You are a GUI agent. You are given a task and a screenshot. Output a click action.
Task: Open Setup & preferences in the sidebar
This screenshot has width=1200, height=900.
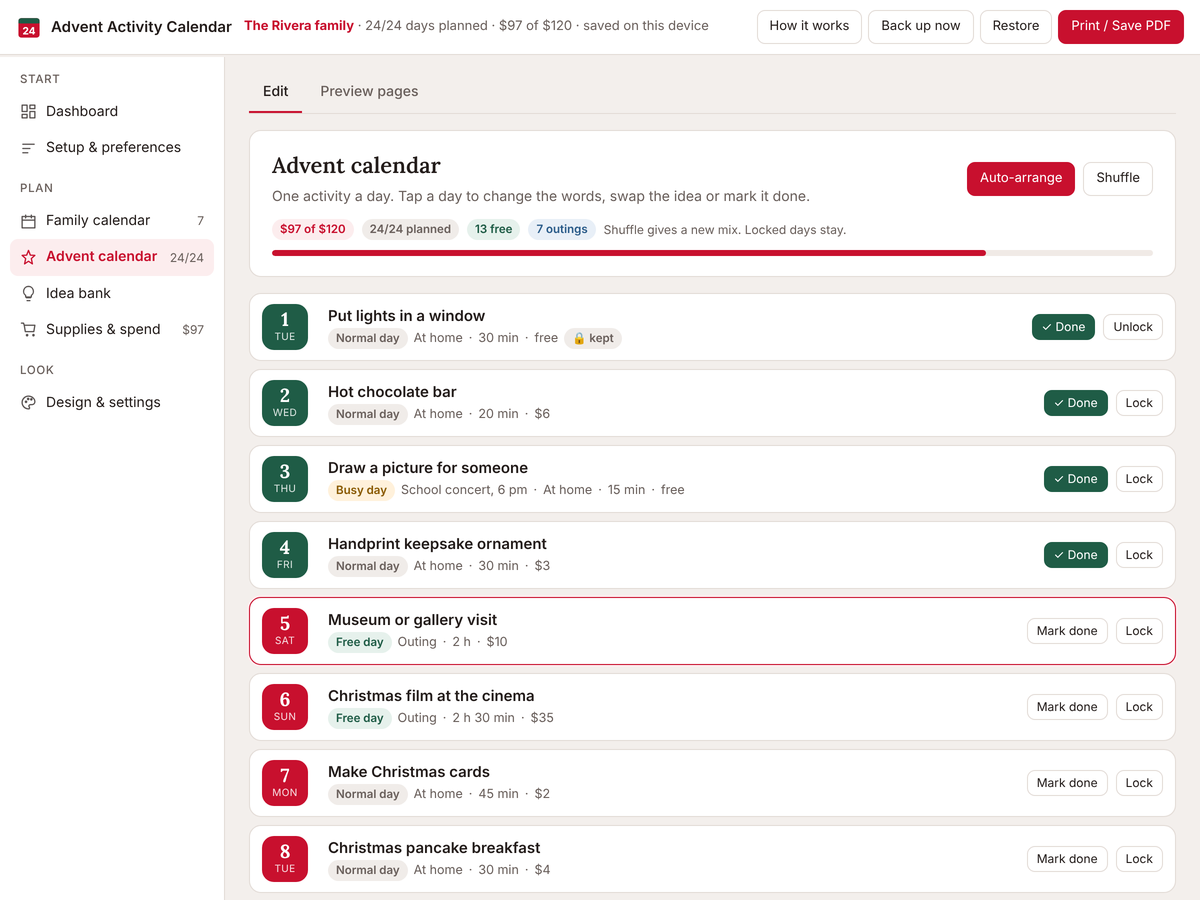pyautogui.click(x=112, y=147)
